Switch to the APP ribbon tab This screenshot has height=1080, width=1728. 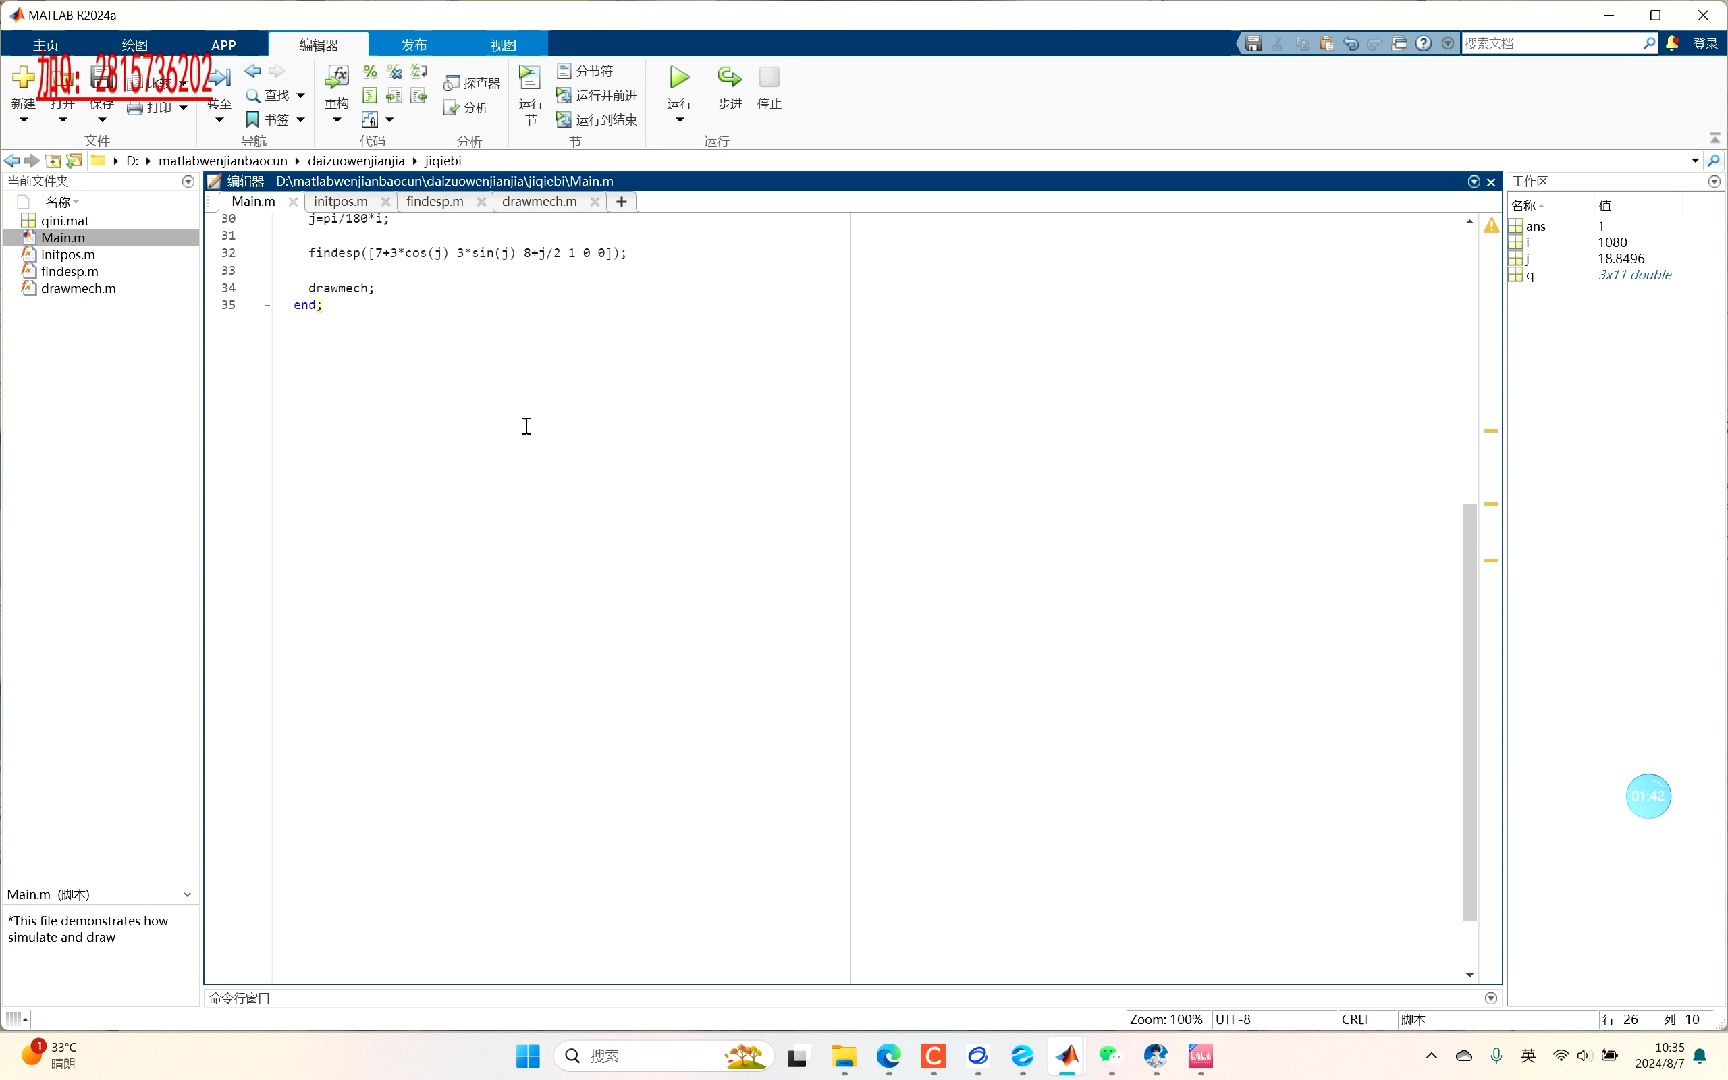(224, 45)
